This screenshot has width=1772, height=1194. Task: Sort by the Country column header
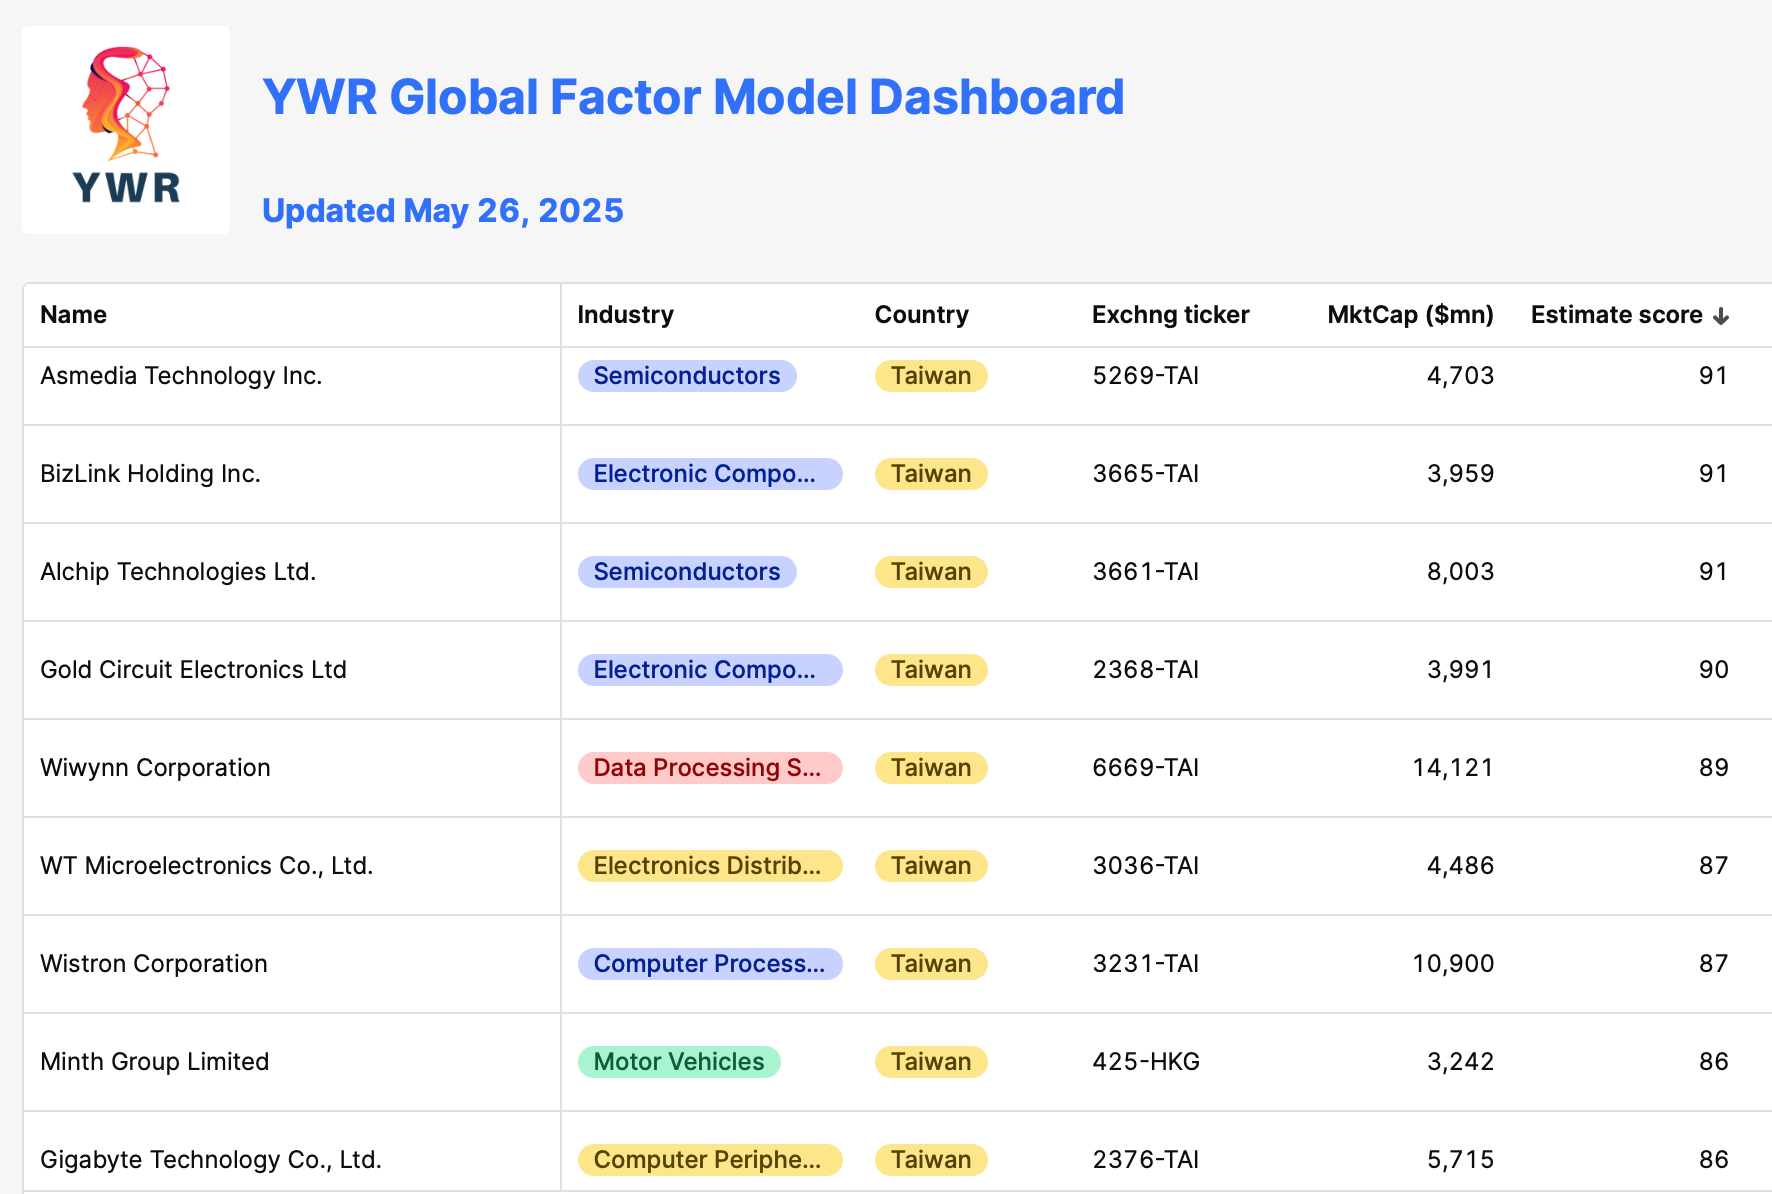tap(921, 315)
